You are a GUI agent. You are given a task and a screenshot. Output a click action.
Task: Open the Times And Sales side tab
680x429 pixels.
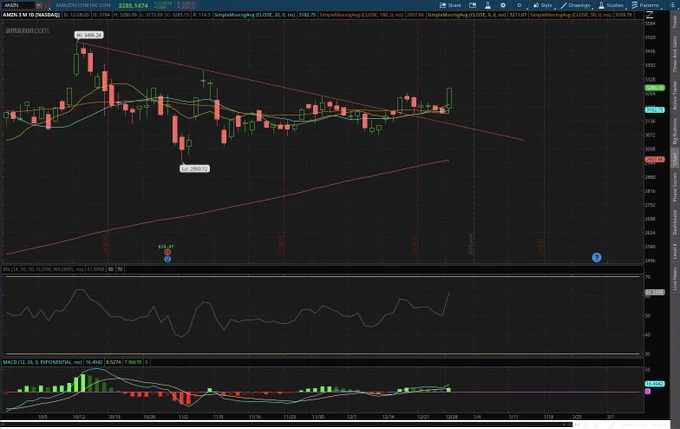coord(675,54)
